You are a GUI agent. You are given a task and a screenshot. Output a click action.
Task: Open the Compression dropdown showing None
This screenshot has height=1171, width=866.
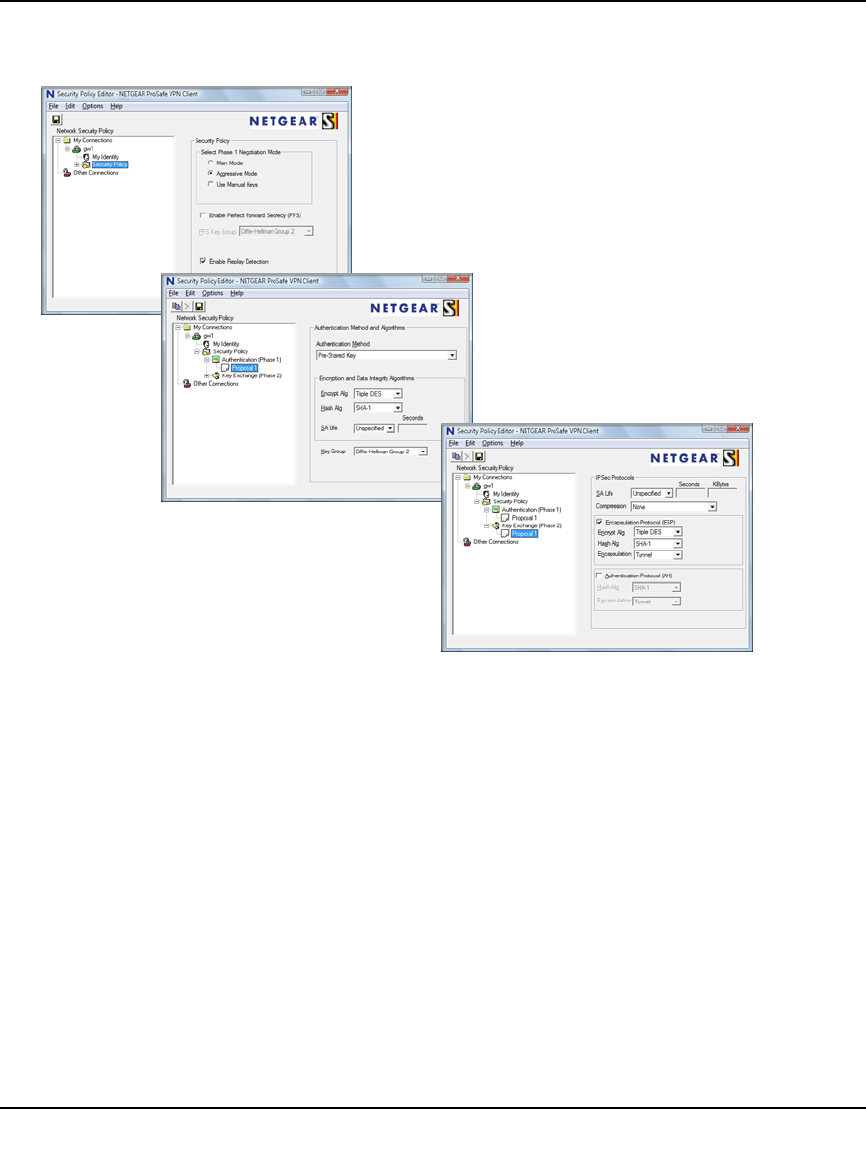(x=673, y=506)
